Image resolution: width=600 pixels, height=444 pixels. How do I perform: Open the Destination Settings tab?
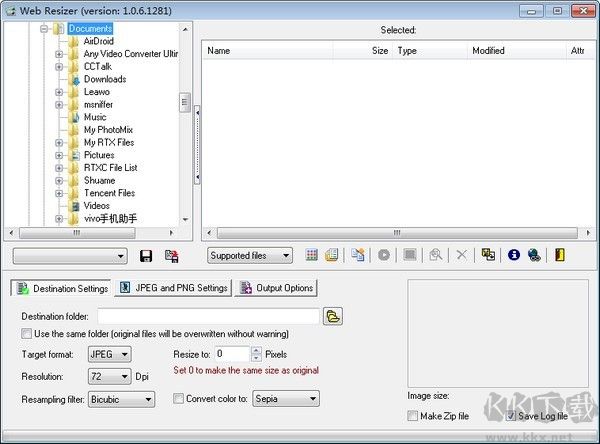pyautogui.click(x=61, y=288)
